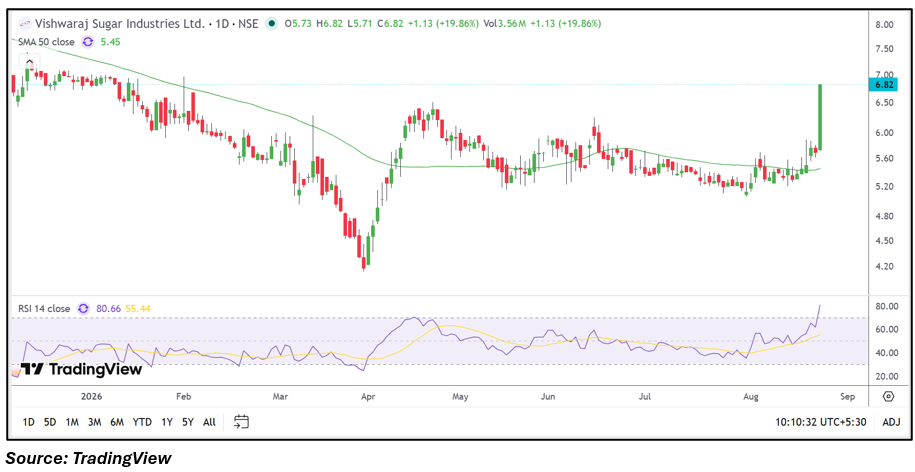The height and width of the screenshot is (472, 915).
Task: Click the 8.00 price scale label
Action: click(x=885, y=25)
